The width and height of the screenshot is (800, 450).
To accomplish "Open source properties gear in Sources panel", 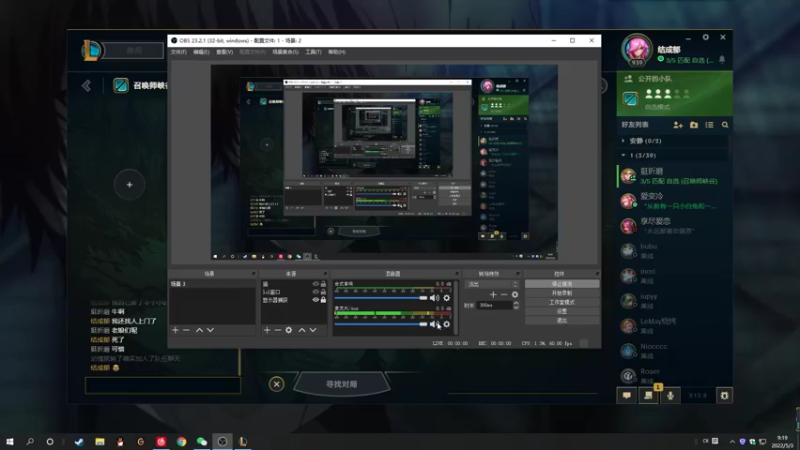I will click(x=289, y=330).
